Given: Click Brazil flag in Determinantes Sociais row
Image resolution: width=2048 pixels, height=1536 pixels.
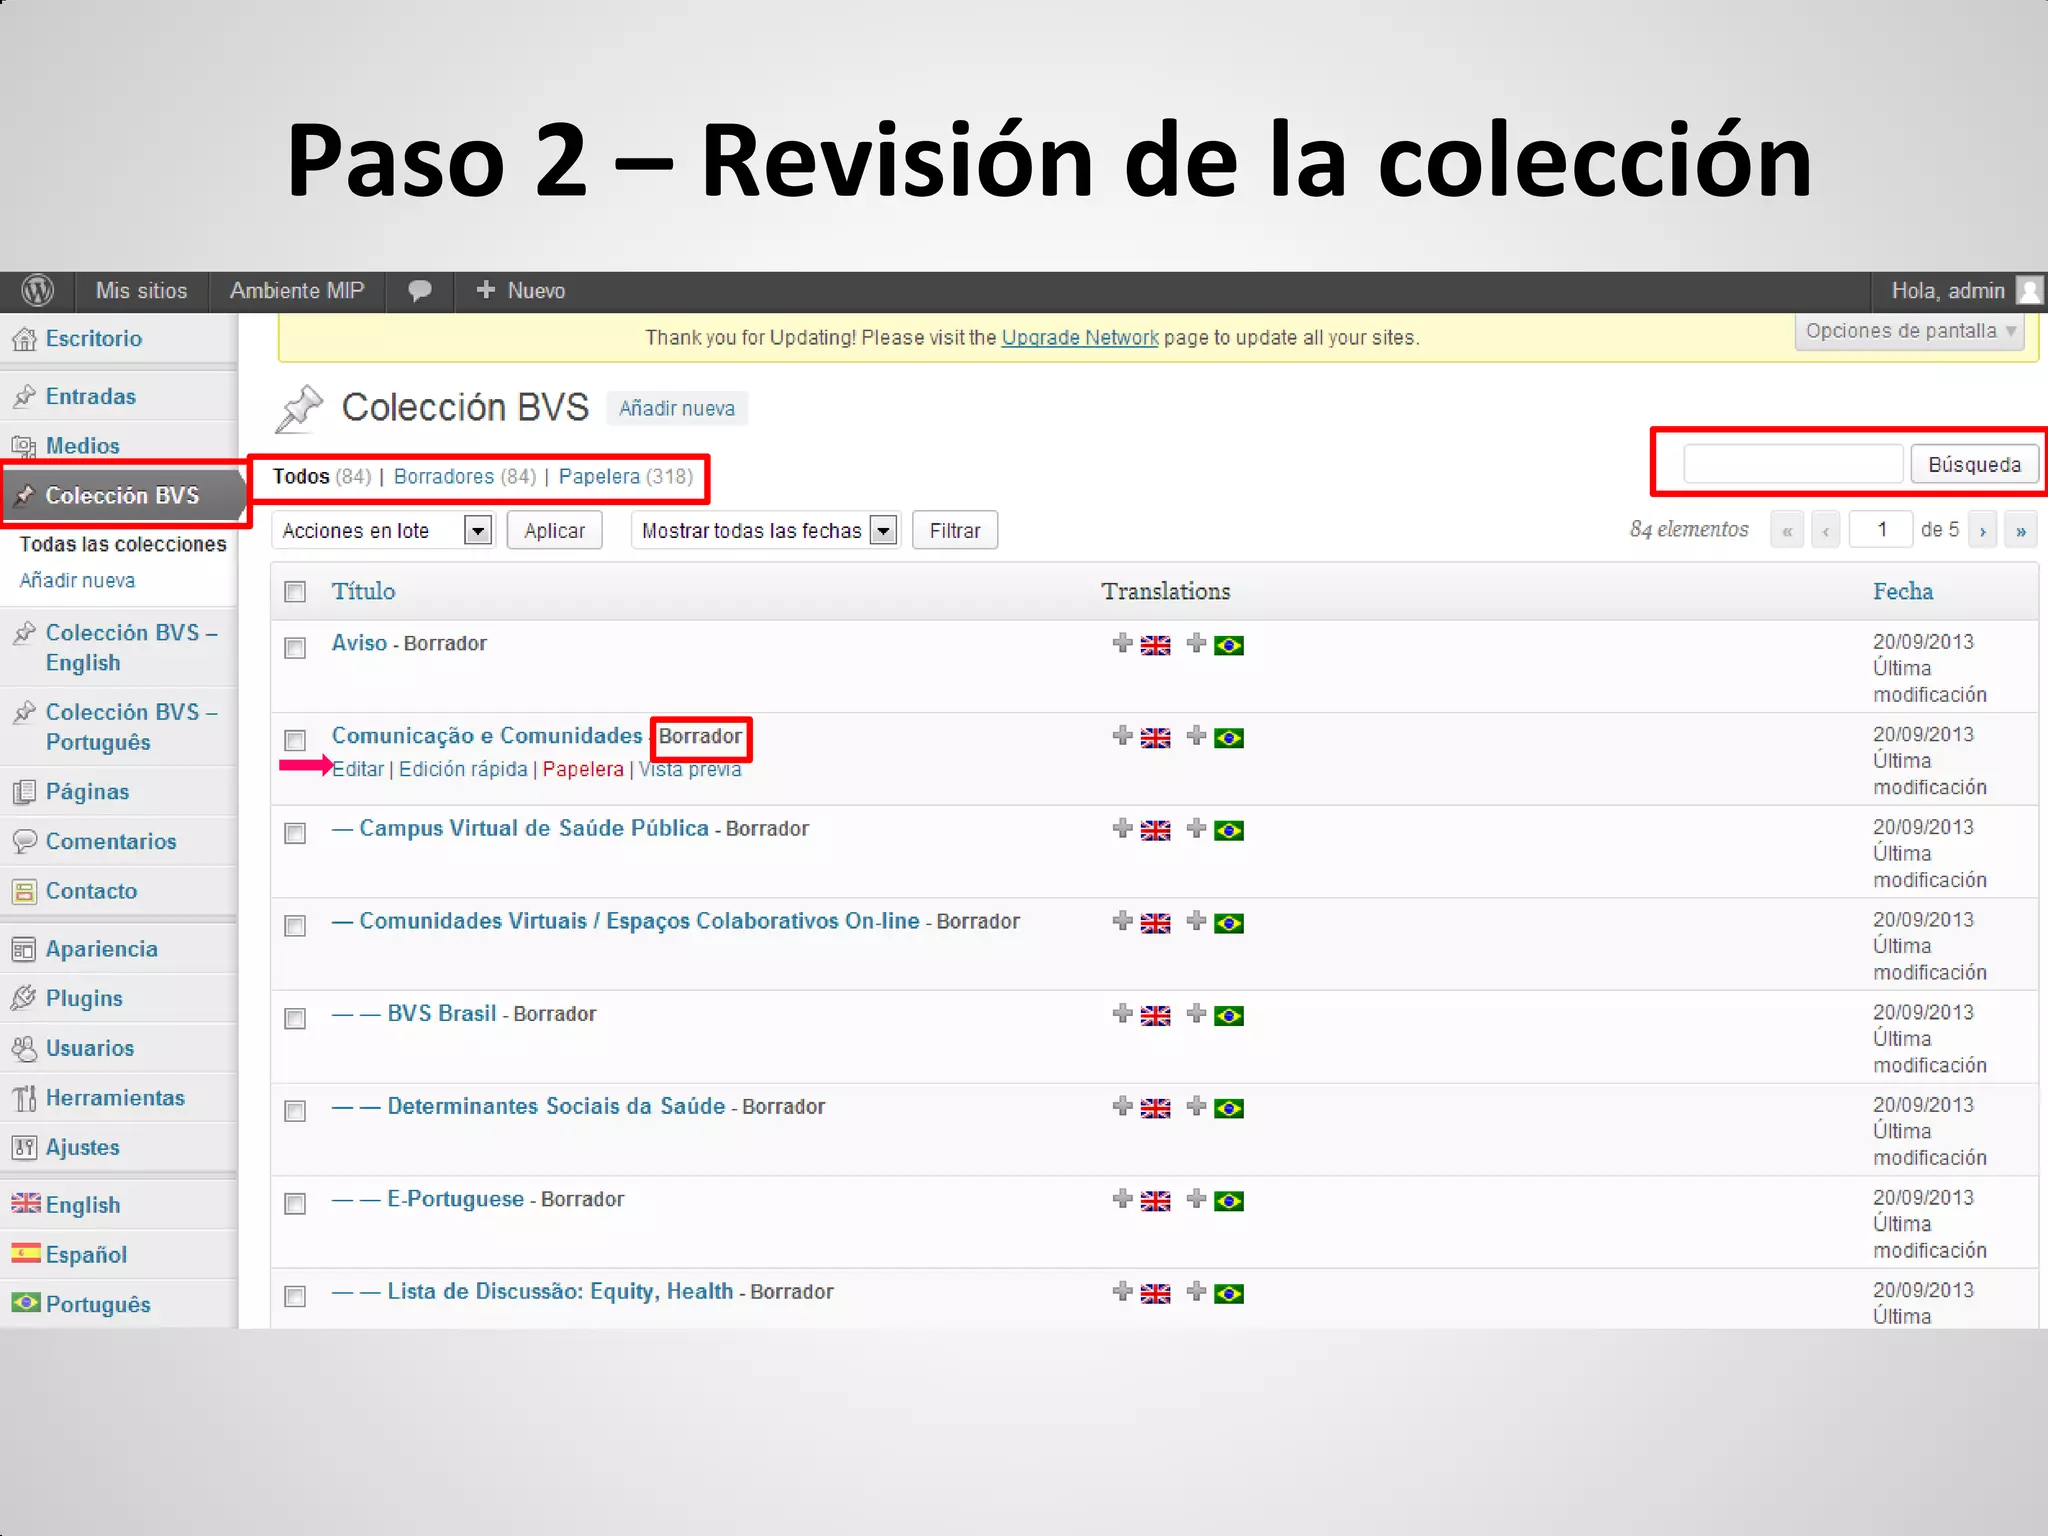Looking at the screenshot, I should point(1229,1108).
